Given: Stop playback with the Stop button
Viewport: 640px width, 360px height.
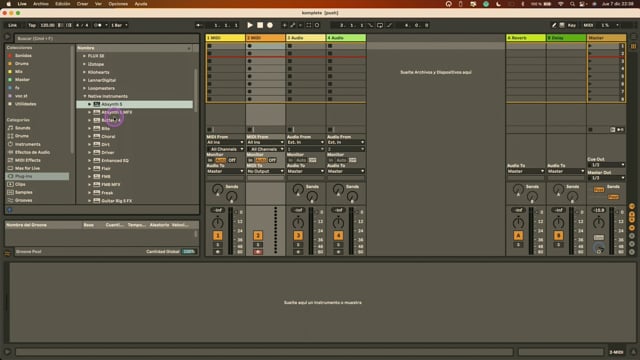Looking at the screenshot, I should (260, 25).
